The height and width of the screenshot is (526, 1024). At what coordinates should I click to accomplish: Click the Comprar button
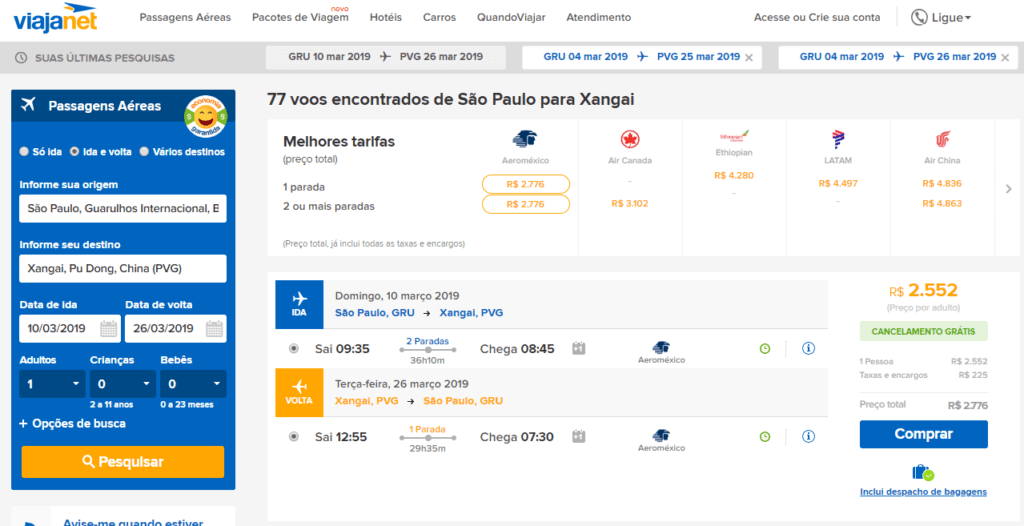click(923, 435)
